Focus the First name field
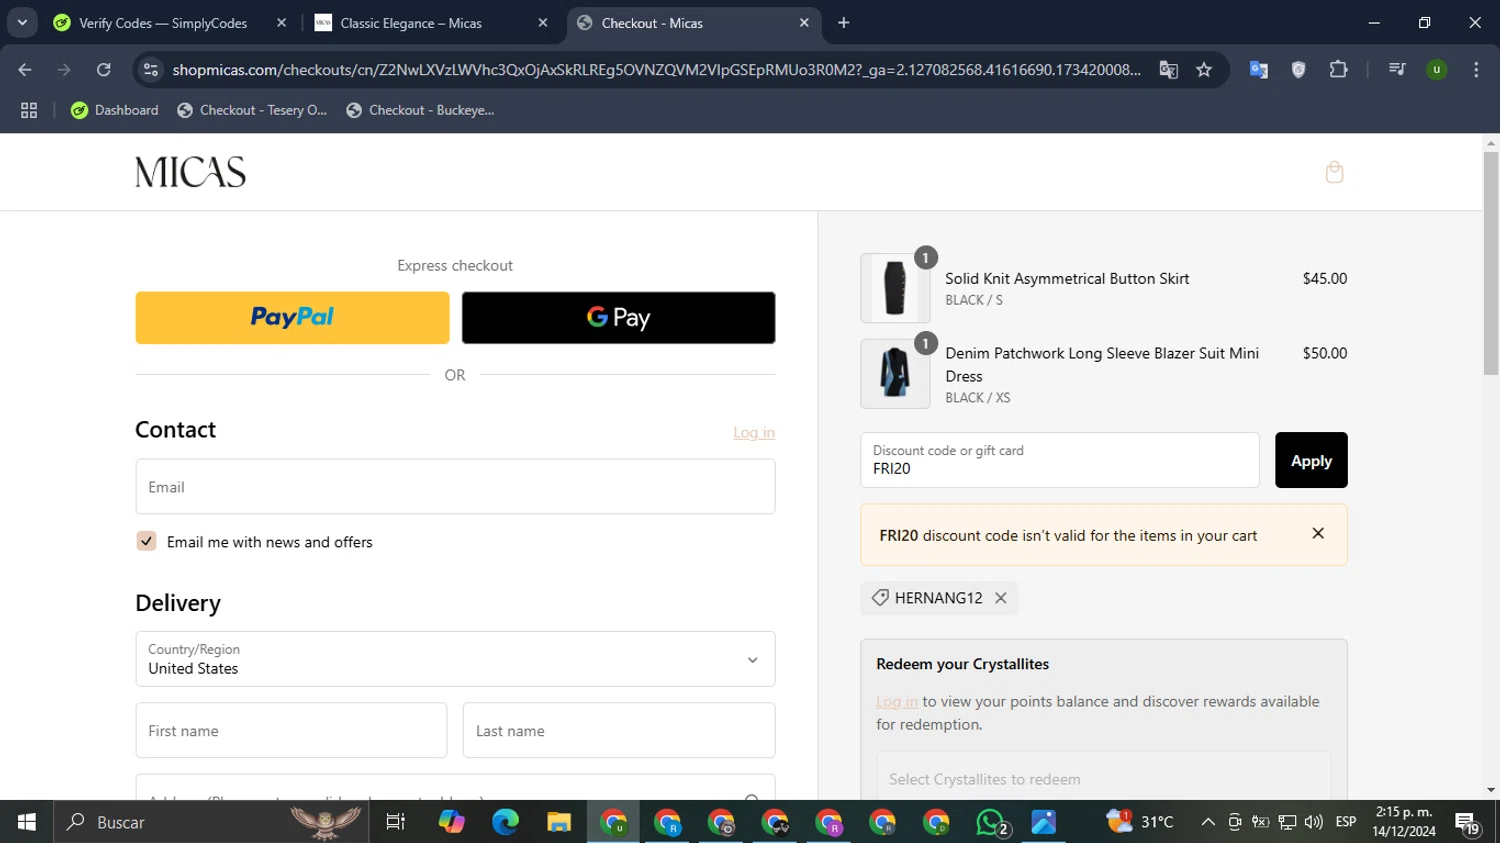The image size is (1500, 843). (291, 730)
